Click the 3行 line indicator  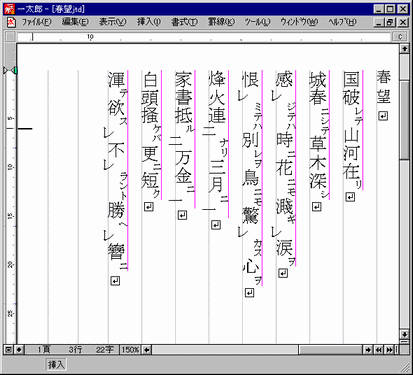click(x=76, y=350)
